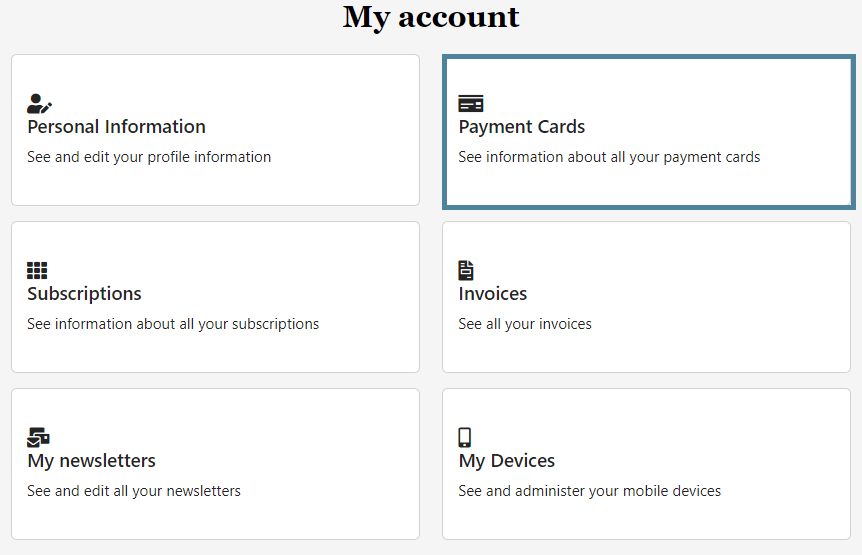Click the mobile phone icon
Screen dimensions: 862x555
pos(465,437)
